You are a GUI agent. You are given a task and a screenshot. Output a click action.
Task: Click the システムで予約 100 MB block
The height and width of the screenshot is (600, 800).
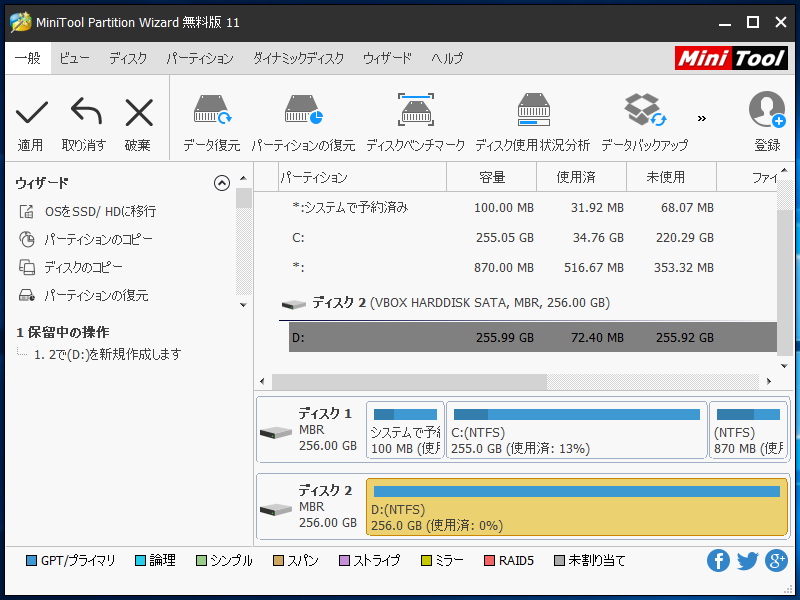tap(405, 430)
